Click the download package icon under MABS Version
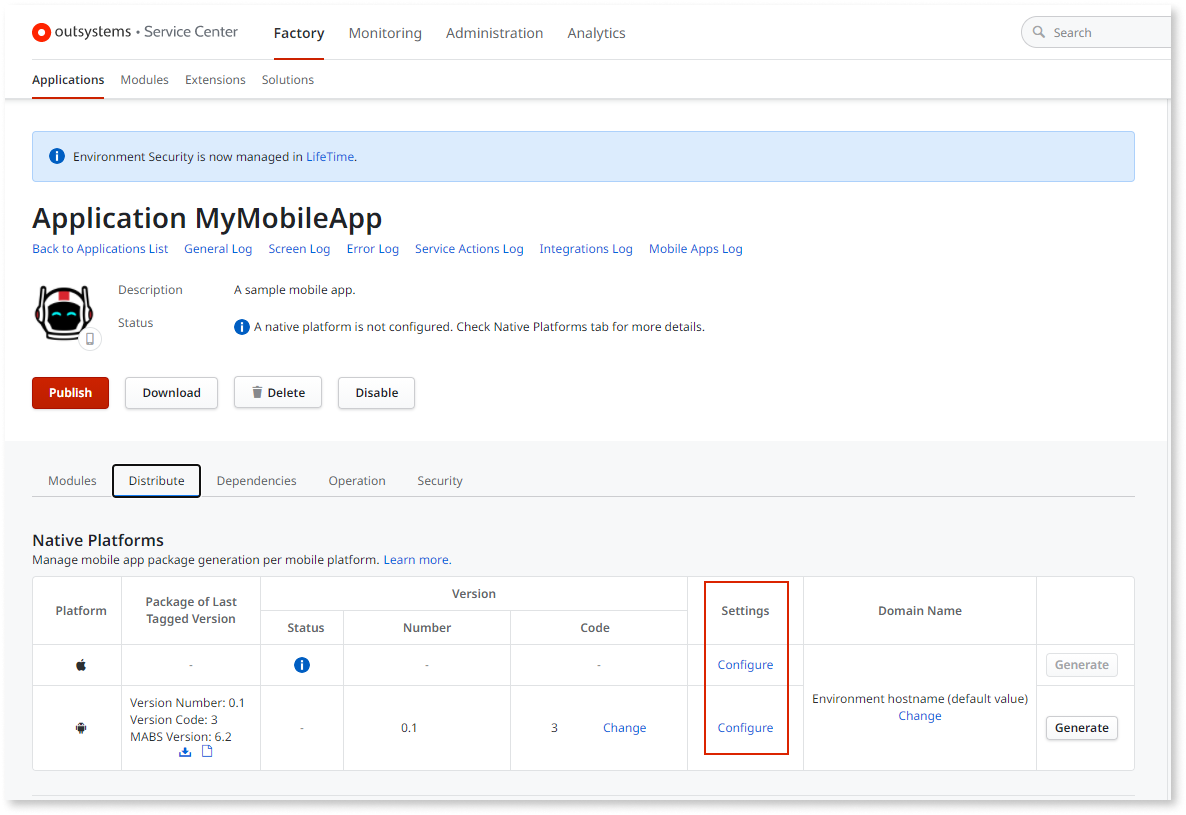Screen dimensions: 1186x815 click(x=185, y=751)
